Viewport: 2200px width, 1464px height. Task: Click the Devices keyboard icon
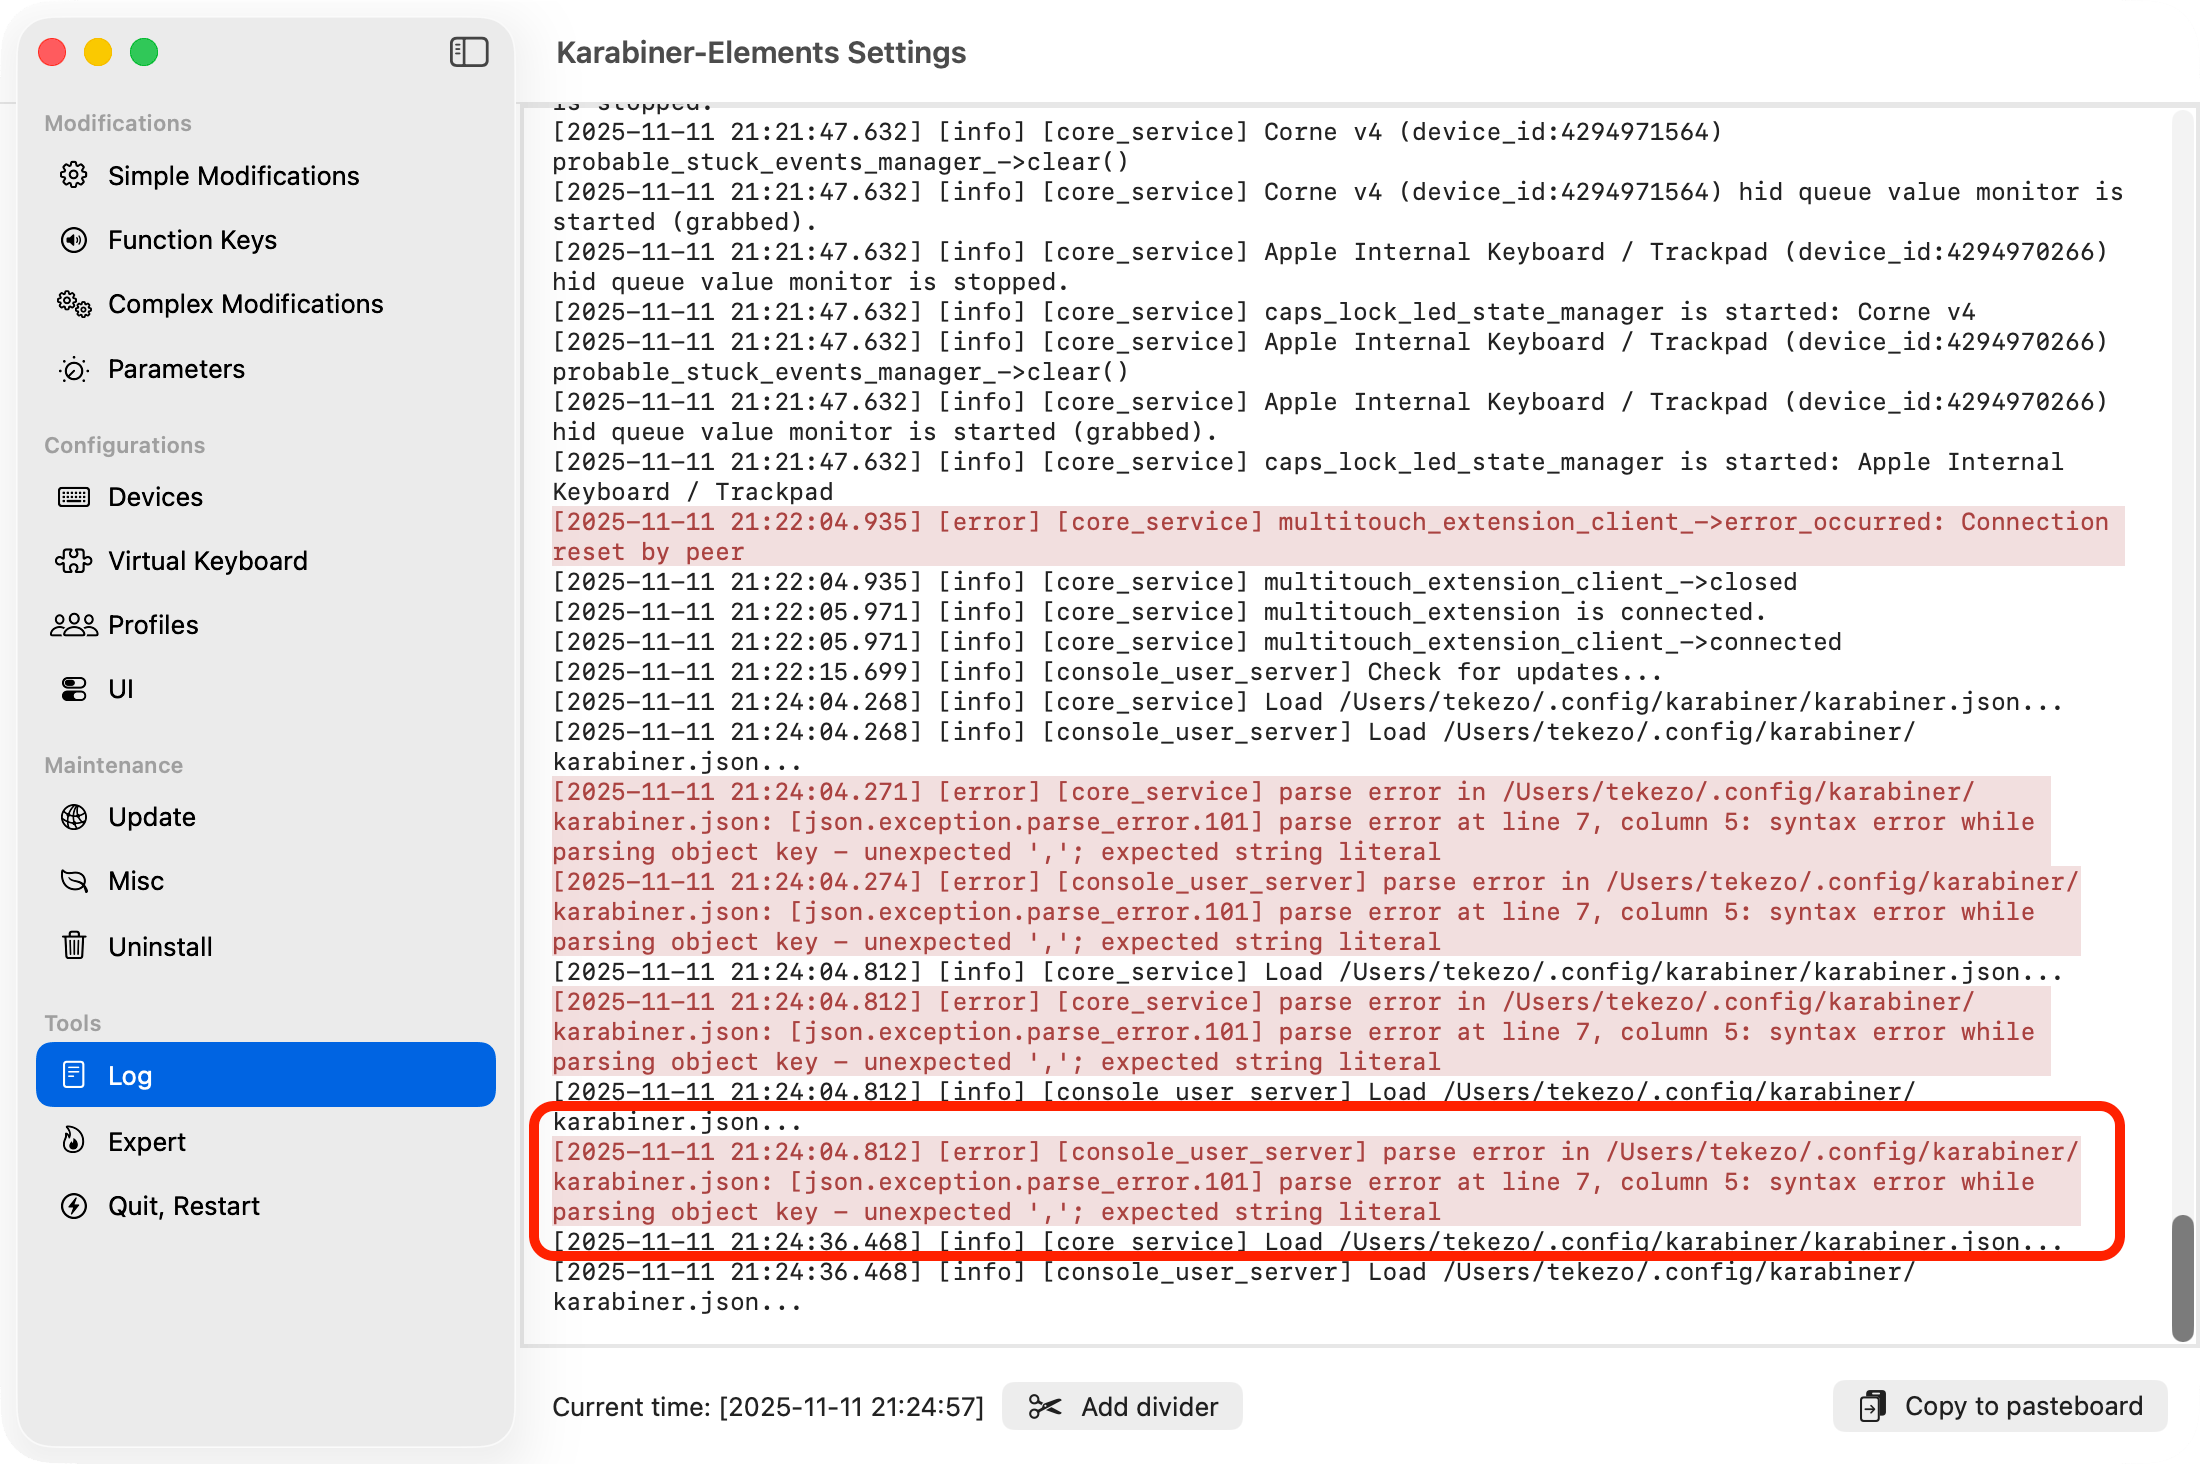point(74,497)
